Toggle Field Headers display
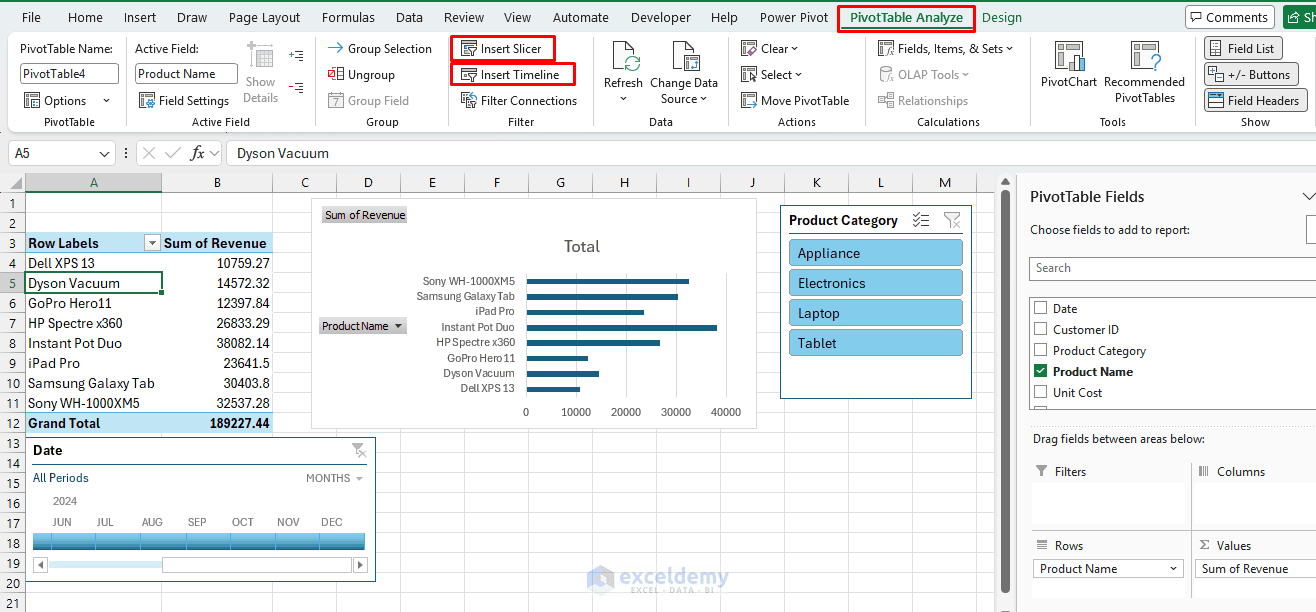 point(1255,100)
